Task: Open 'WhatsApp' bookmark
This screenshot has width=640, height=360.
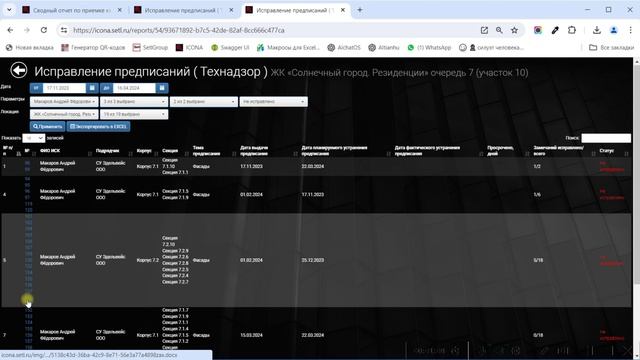Action: pos(429,48)
